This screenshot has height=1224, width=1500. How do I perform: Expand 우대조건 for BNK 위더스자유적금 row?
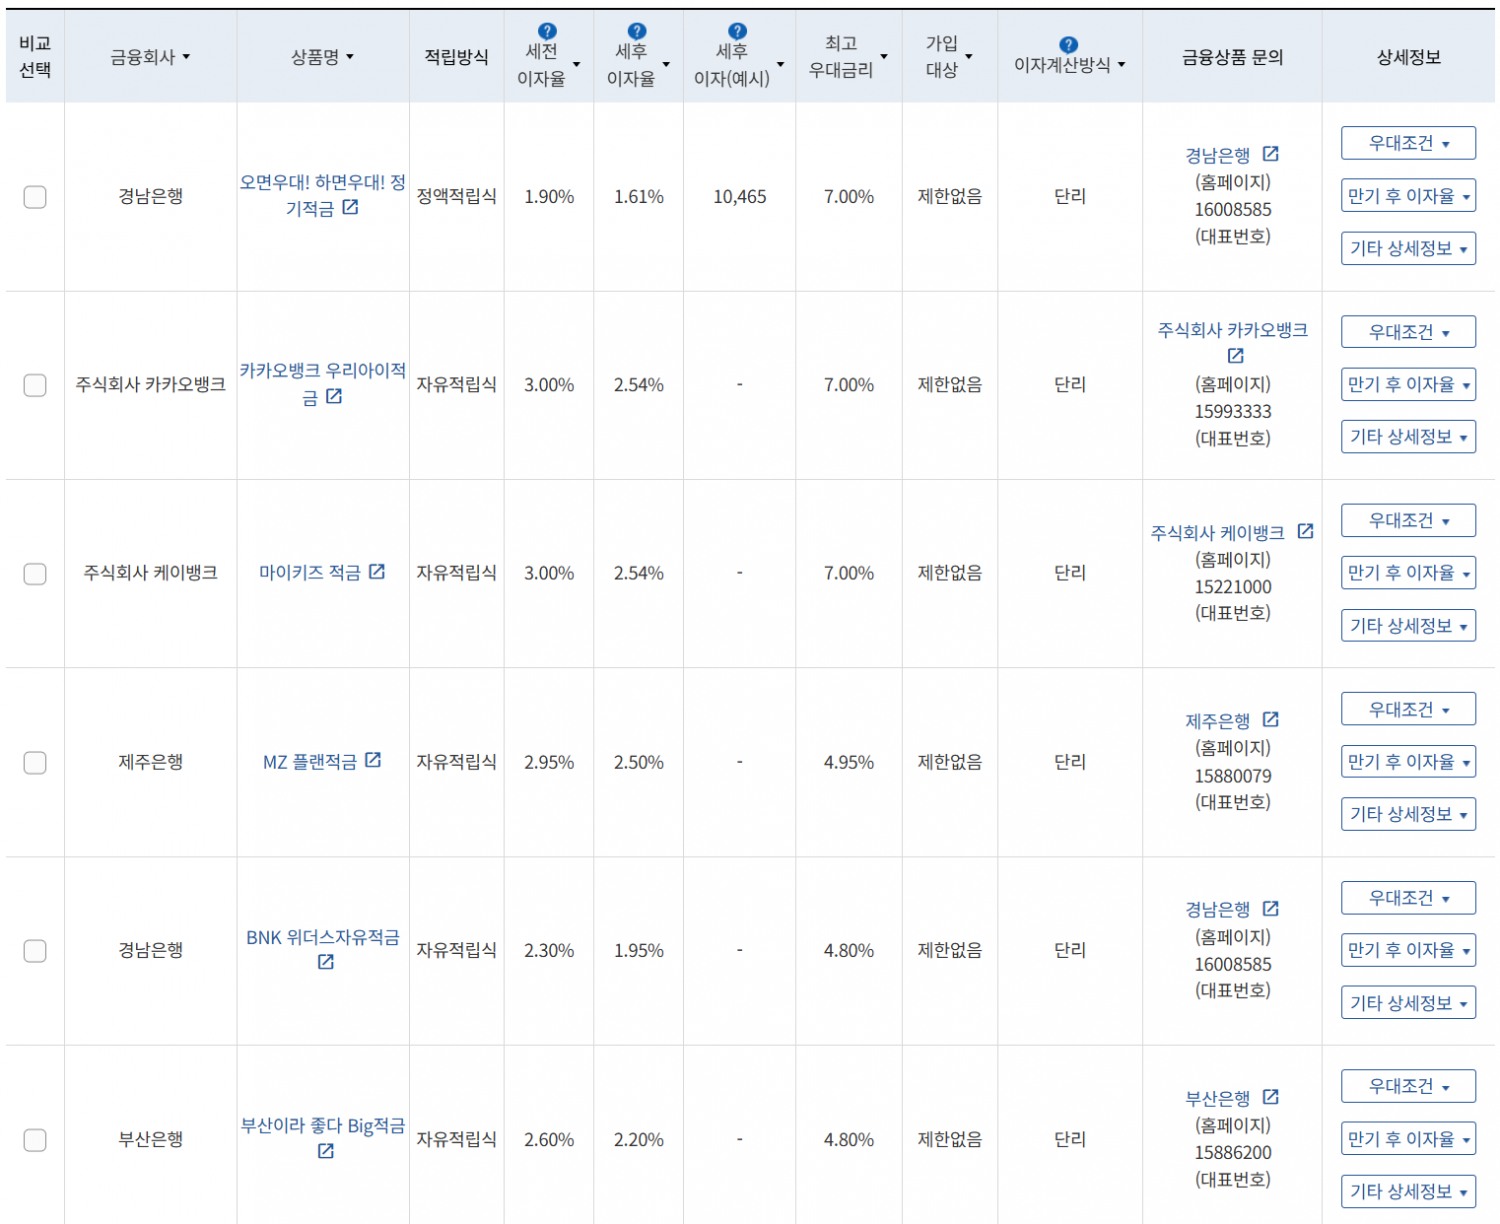coord(1408,898)
